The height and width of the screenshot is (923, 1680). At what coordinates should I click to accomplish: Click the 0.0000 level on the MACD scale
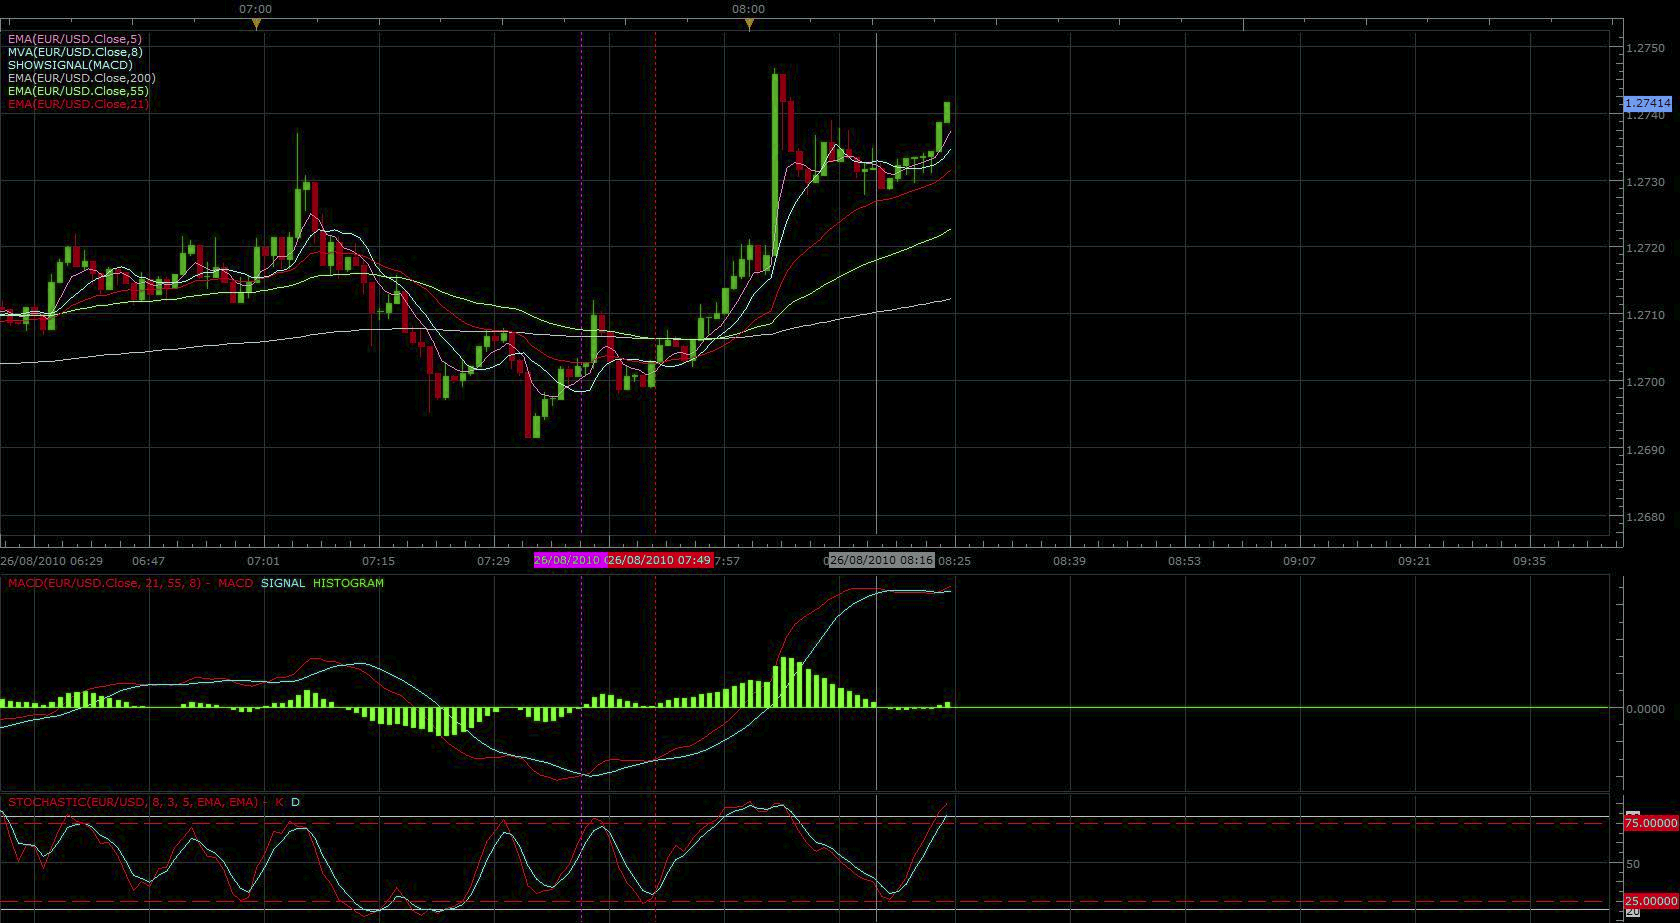tap(1646, 709)
